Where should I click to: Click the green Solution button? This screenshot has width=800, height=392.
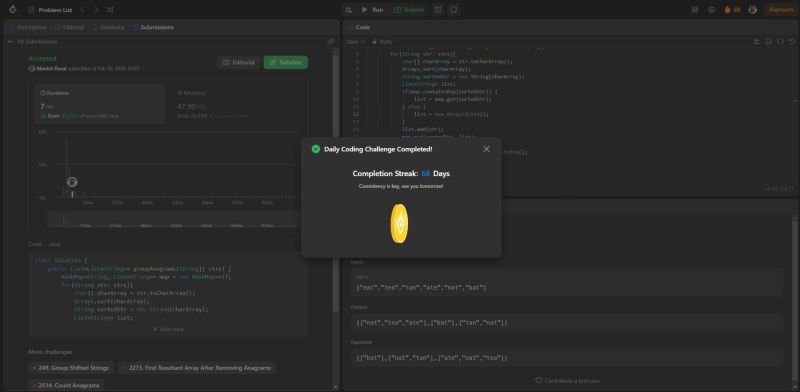pos(286,62)
